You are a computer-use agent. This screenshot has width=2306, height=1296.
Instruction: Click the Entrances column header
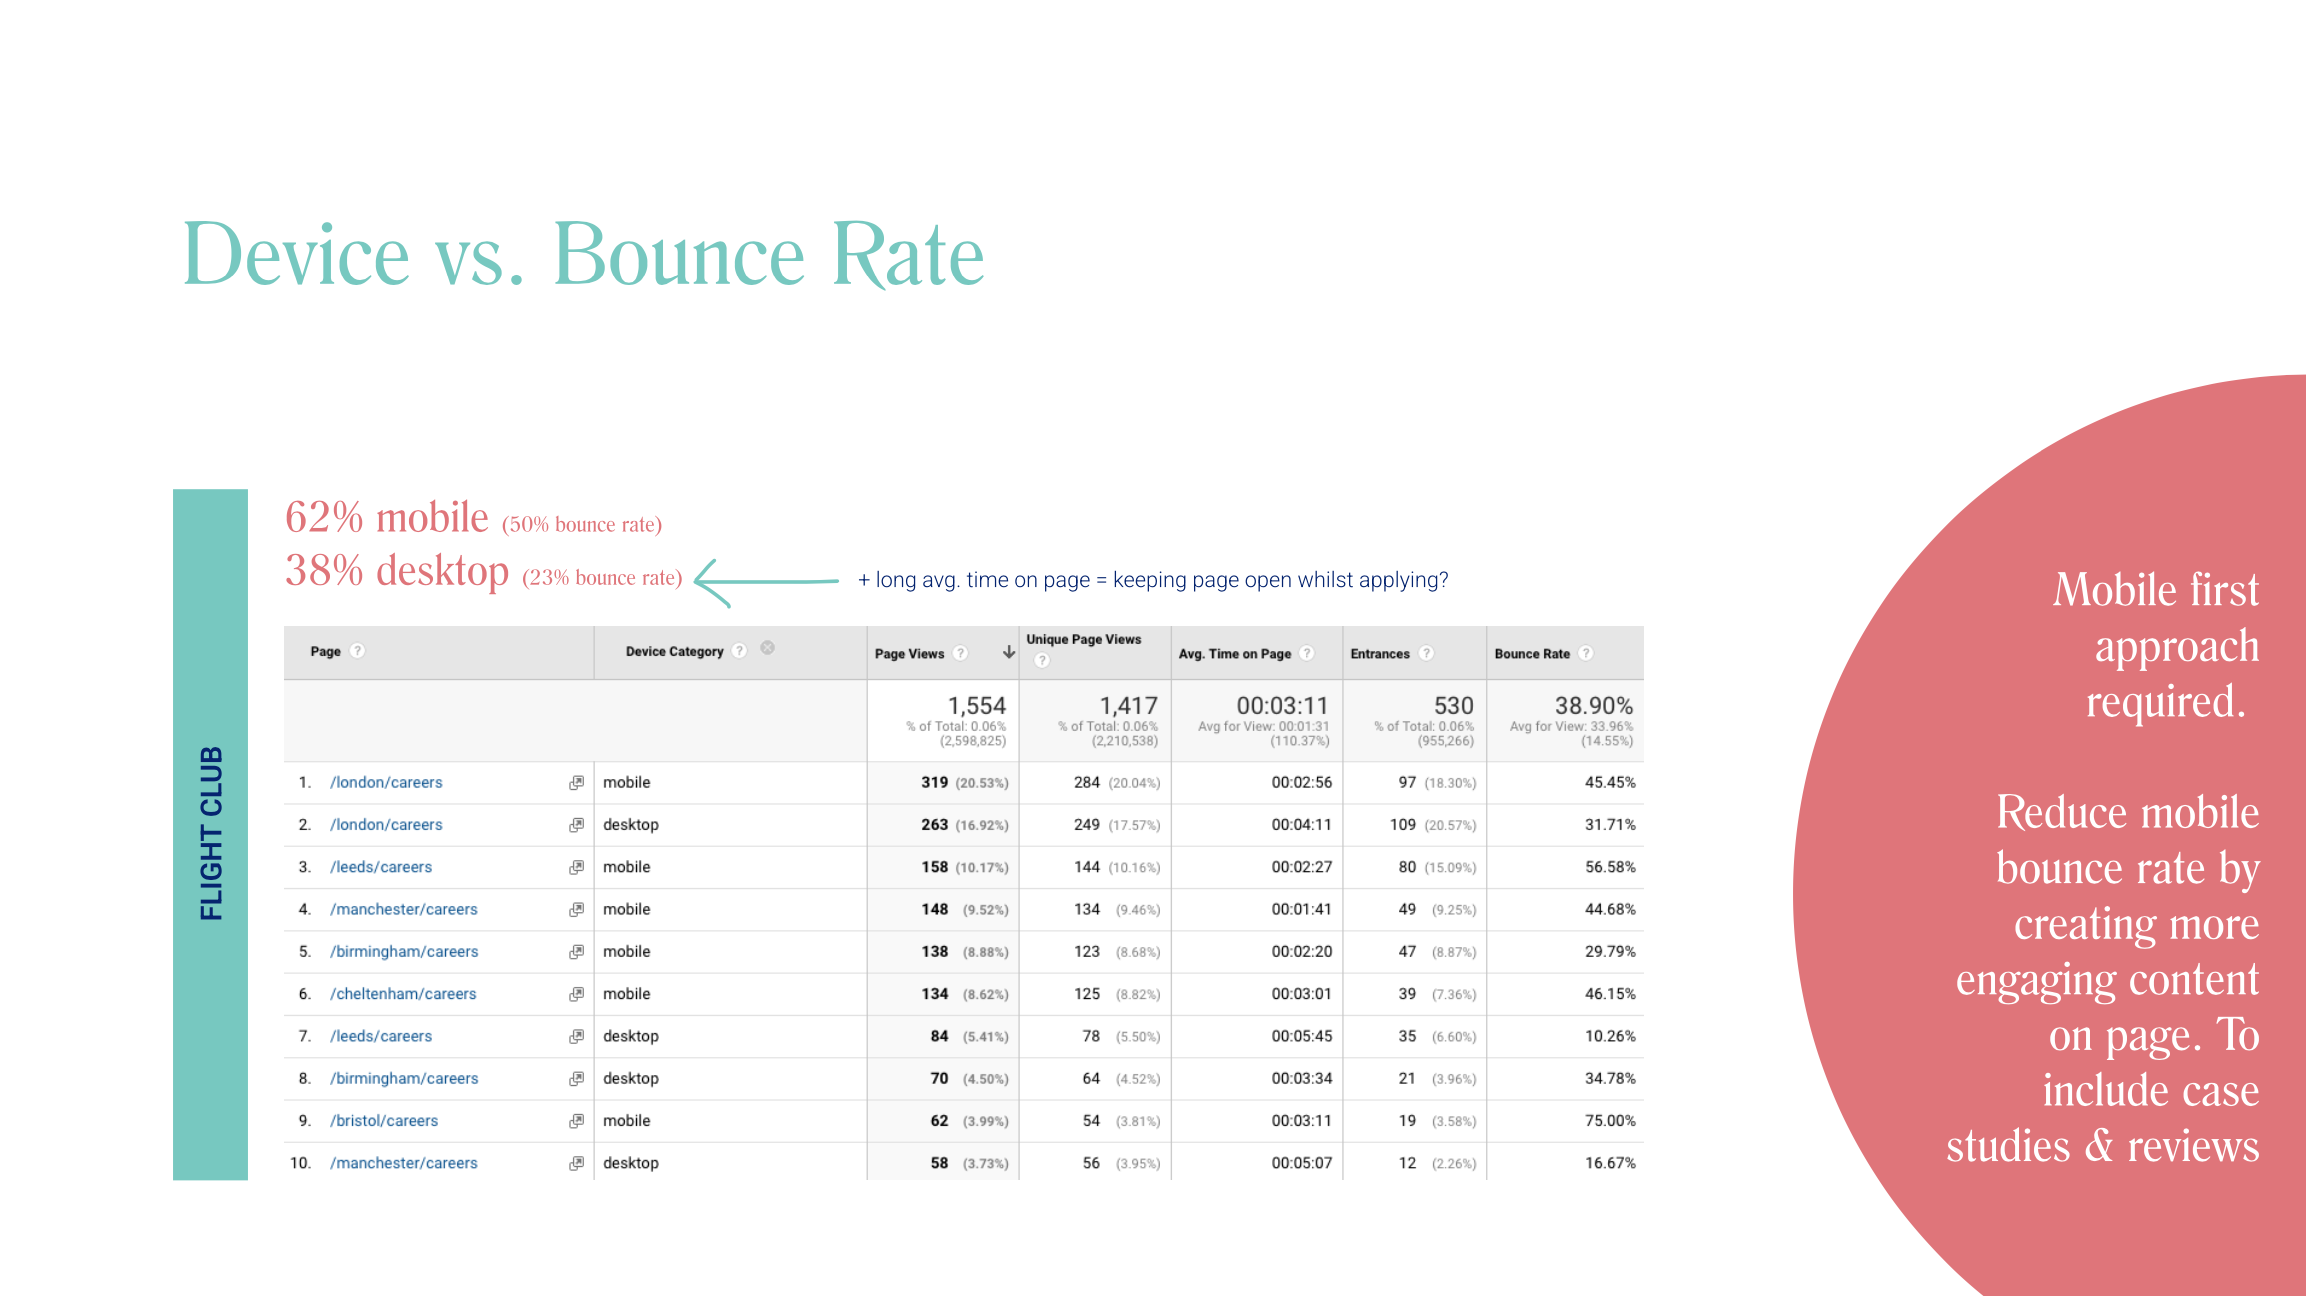[x=1380, y=654]
